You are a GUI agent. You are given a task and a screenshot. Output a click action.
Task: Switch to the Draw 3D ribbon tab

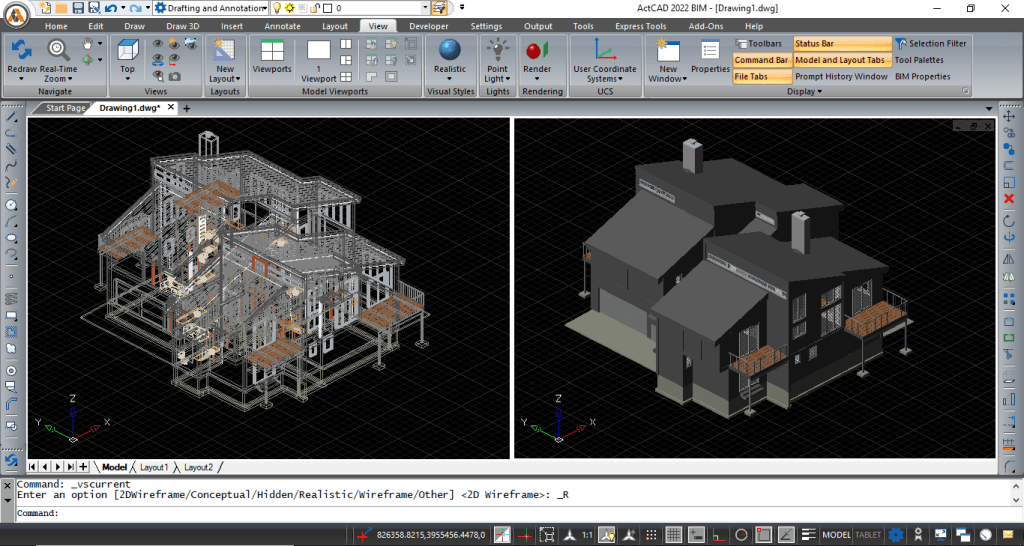pyautogui.click(x=181, y=26)
